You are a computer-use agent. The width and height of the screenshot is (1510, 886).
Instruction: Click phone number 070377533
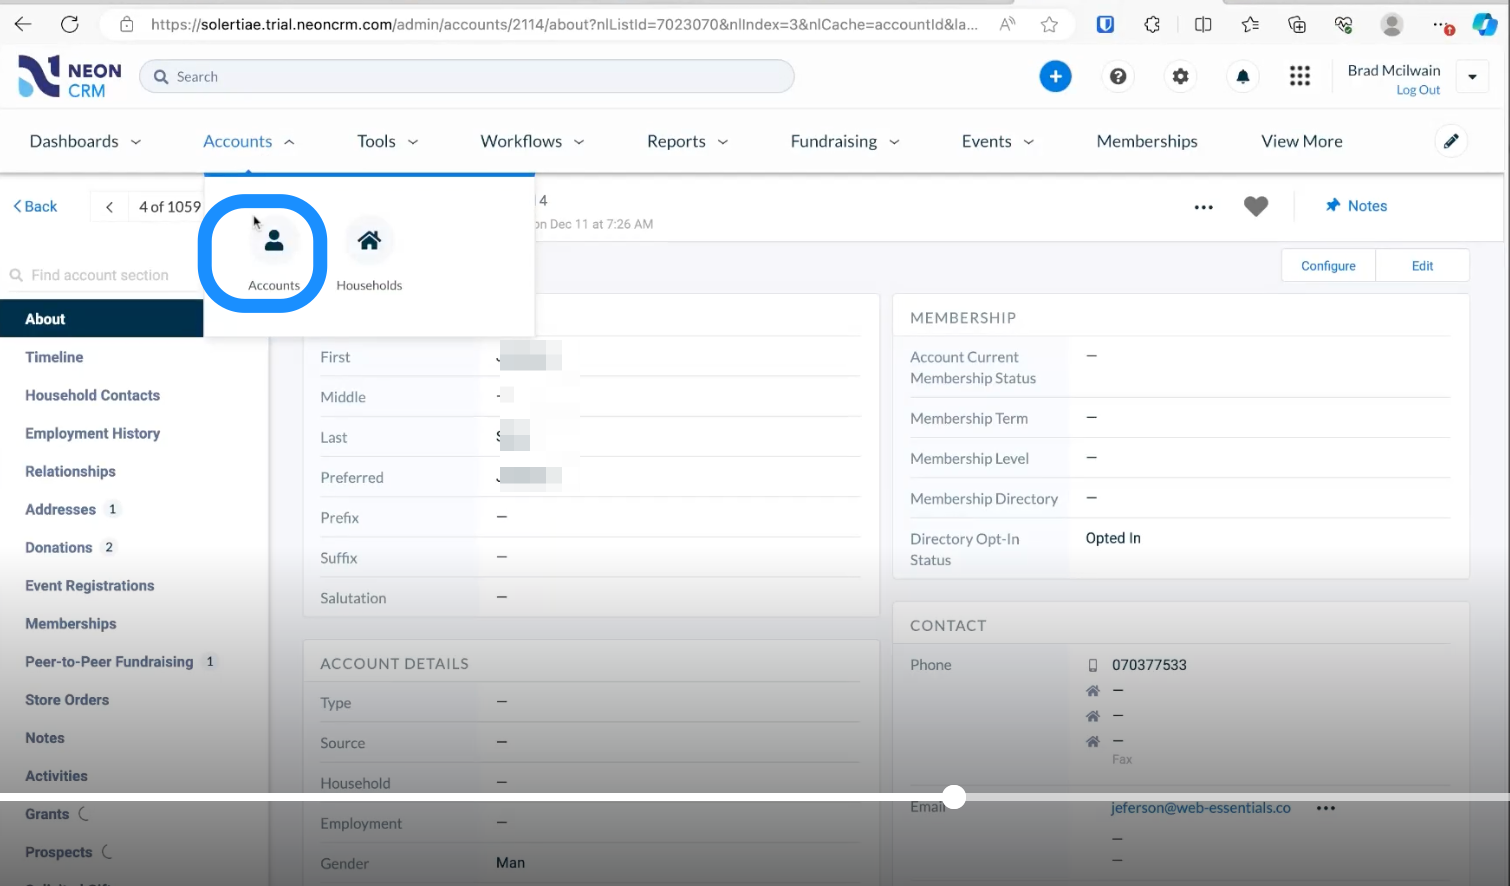(1149, 665)
